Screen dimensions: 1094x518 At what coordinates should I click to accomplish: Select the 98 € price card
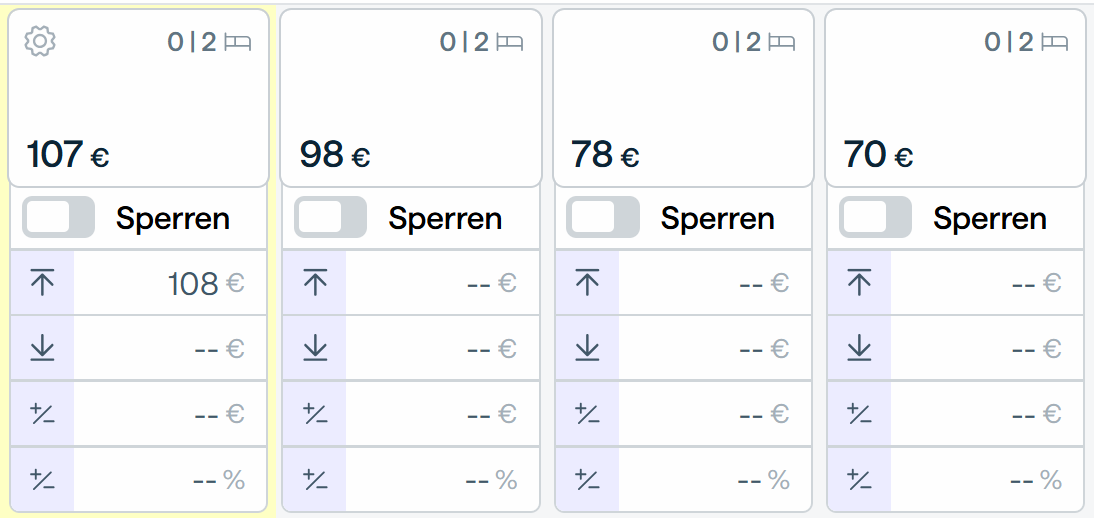pos(411,98)
